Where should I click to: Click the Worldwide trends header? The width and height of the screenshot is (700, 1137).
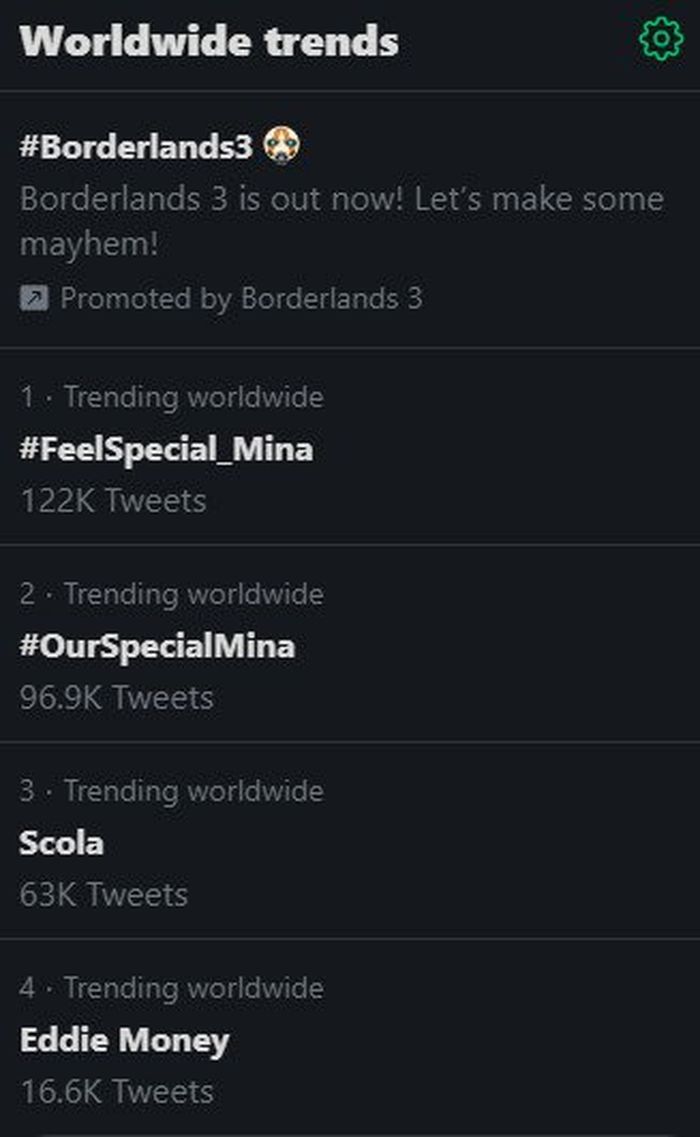point(209,41)
